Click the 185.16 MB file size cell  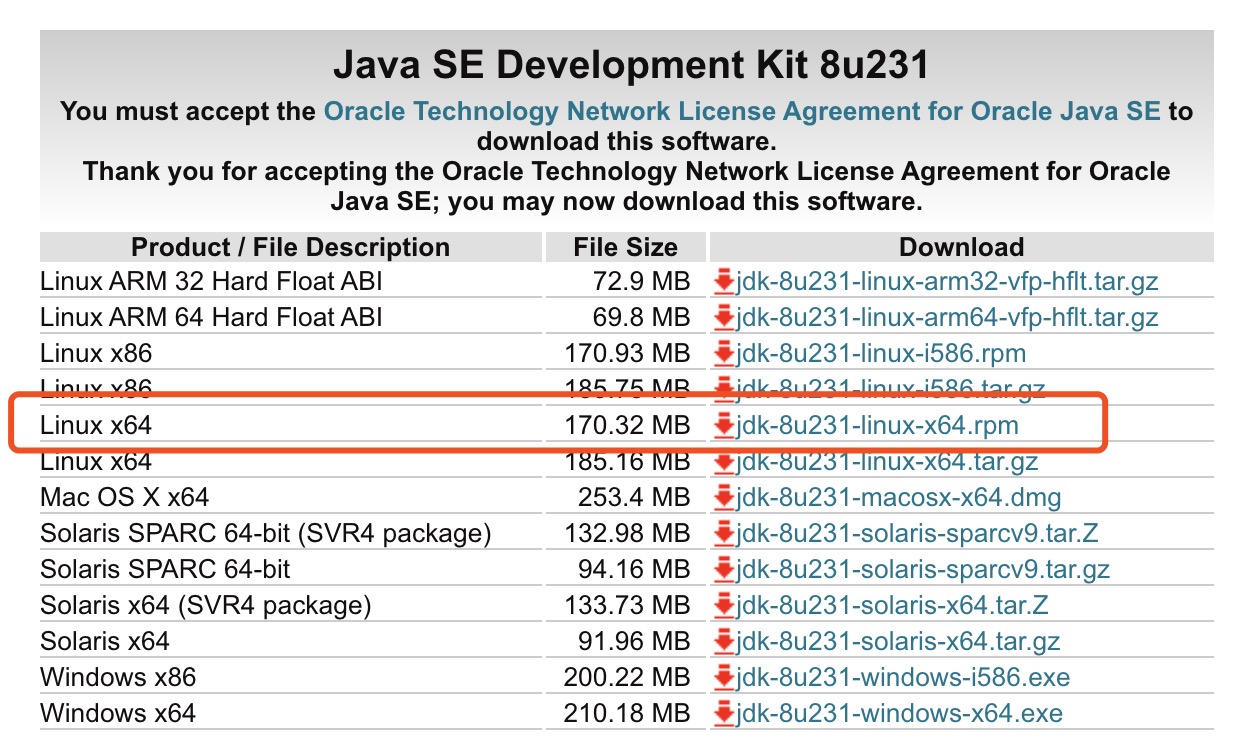click(626, 463)
